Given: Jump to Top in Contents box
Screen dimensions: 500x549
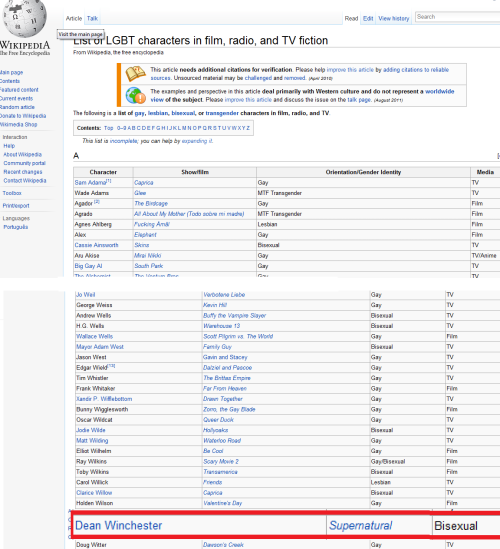Looking at the screenshot, I should tap(109, 128).
